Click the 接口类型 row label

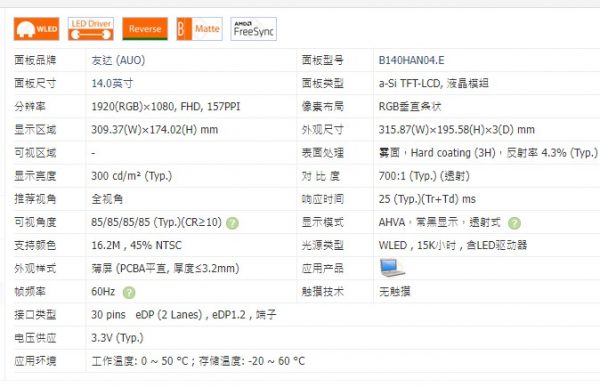pos(35,315)
